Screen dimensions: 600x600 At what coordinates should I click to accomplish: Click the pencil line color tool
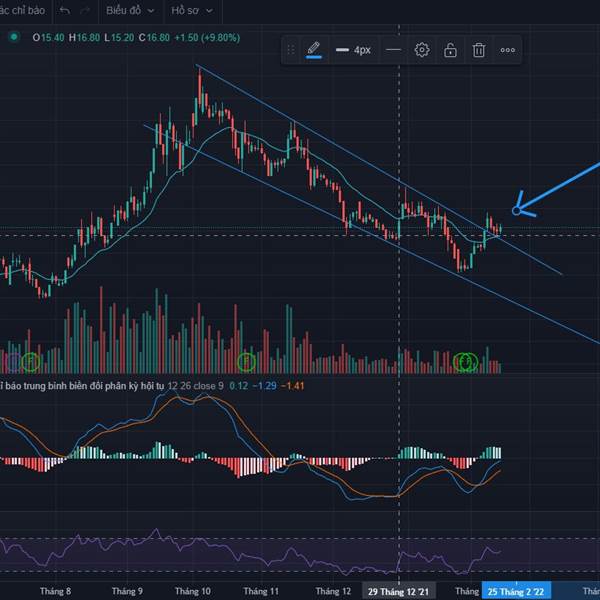[314, 50]
